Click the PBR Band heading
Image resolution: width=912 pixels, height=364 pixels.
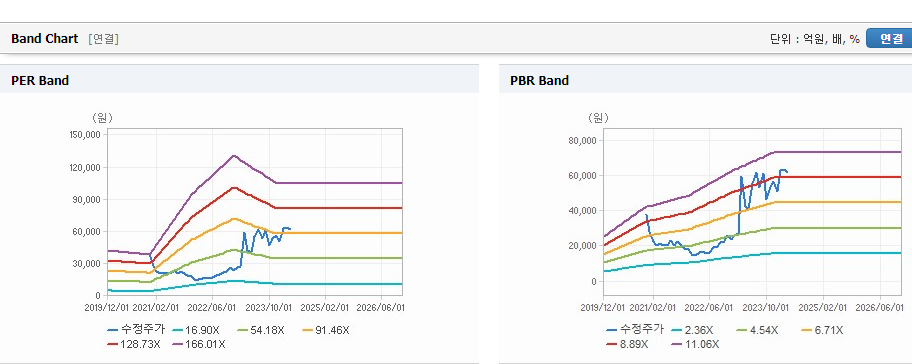[539, 81]
